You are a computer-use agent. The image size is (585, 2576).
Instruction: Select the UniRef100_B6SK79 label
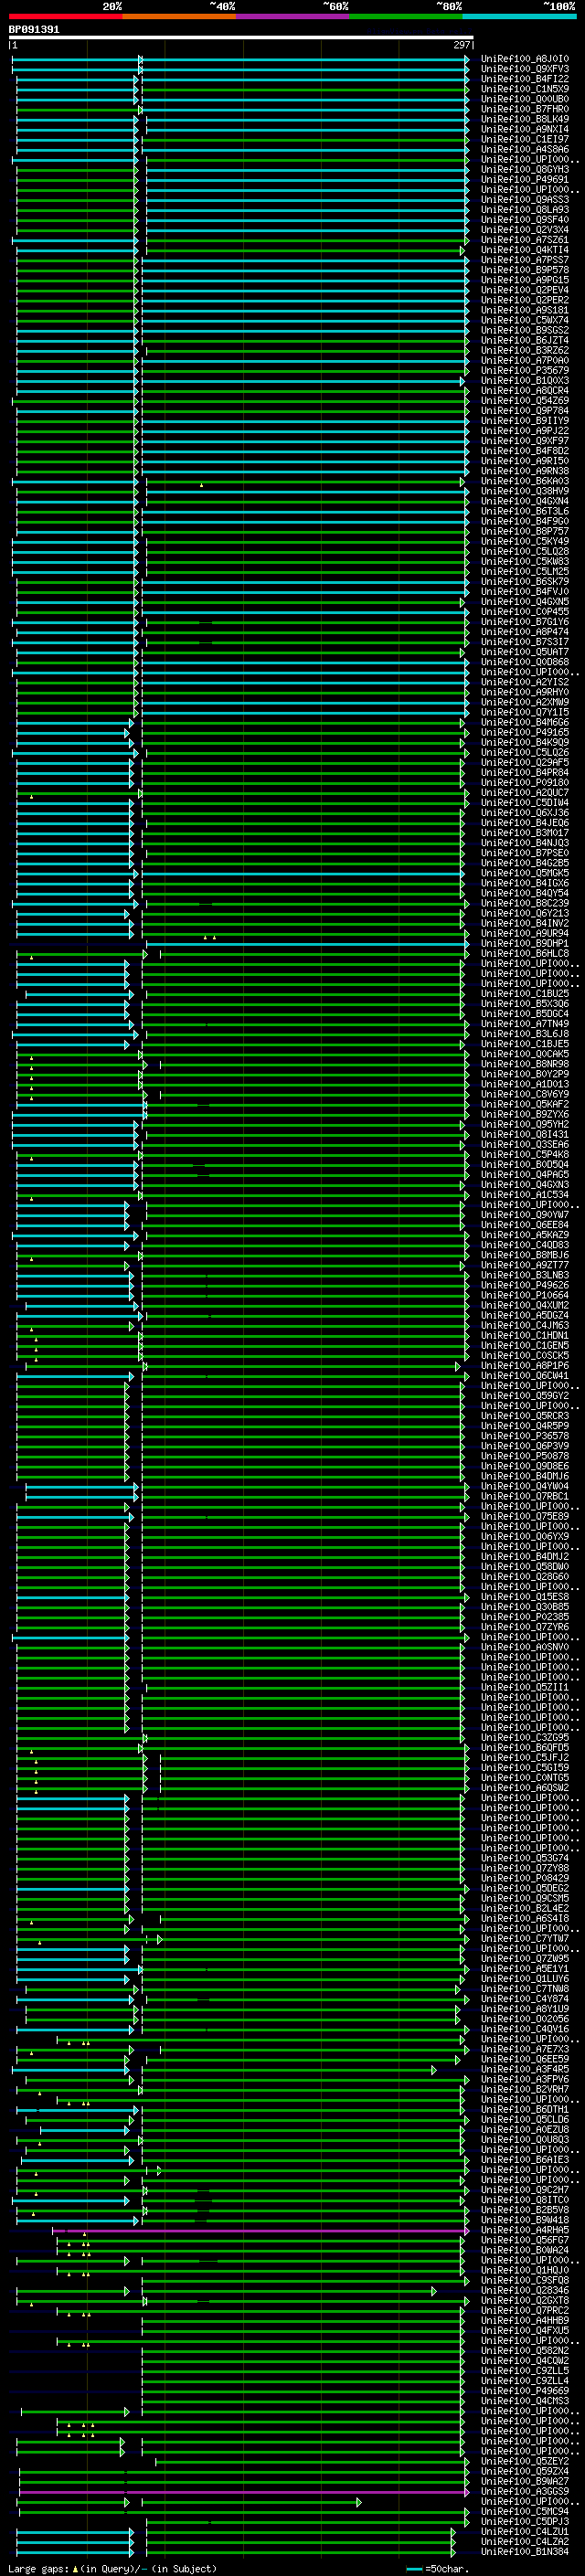pyautogui.click(x=524, y=581)
